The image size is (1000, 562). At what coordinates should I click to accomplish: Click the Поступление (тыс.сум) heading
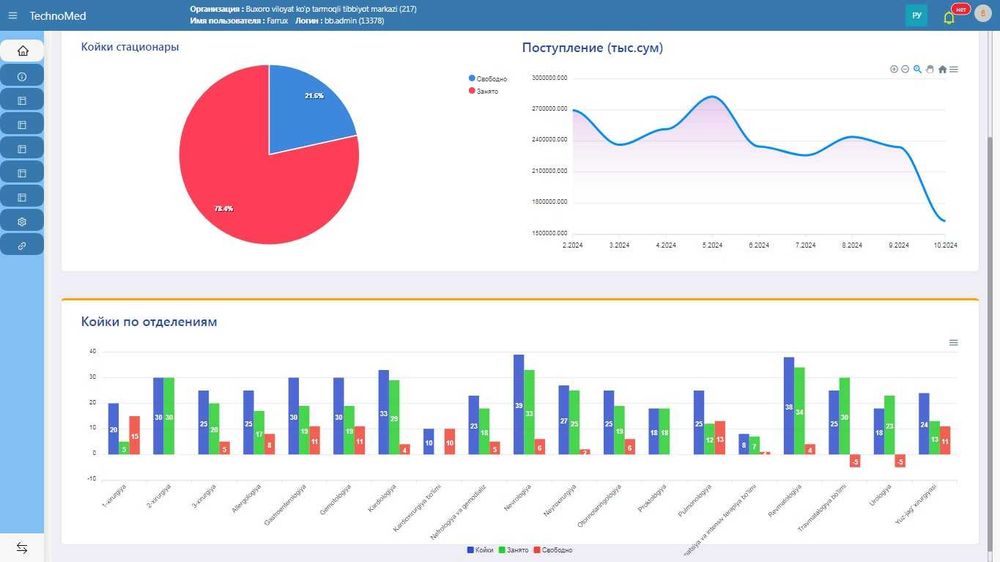(592, 47)
